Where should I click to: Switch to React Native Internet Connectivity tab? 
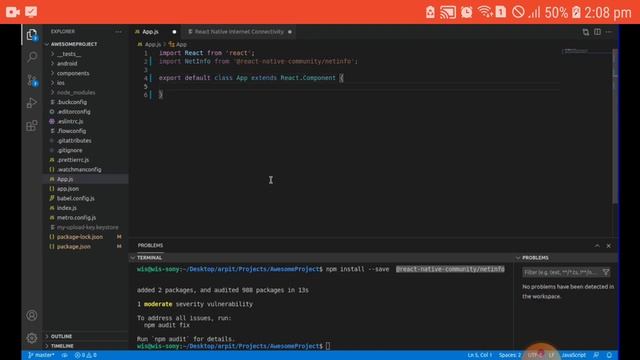[x=239, y=32]
